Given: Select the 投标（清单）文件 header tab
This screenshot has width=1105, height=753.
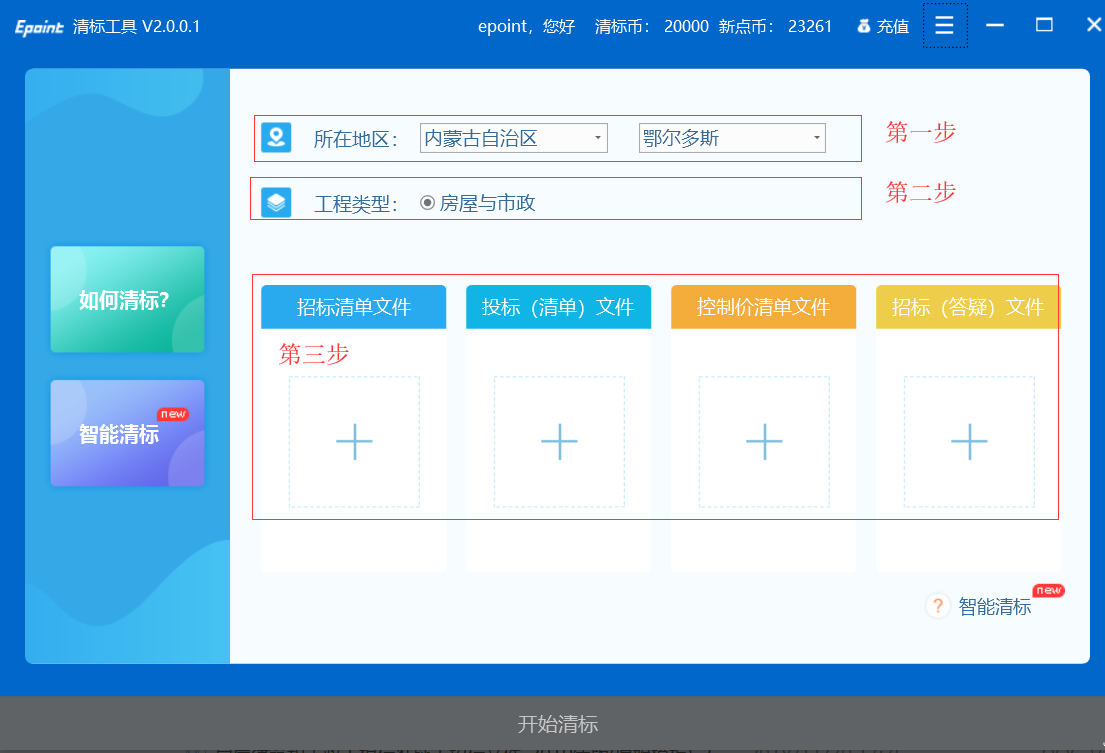Looking at the screenshot, I should coord(559,307).
